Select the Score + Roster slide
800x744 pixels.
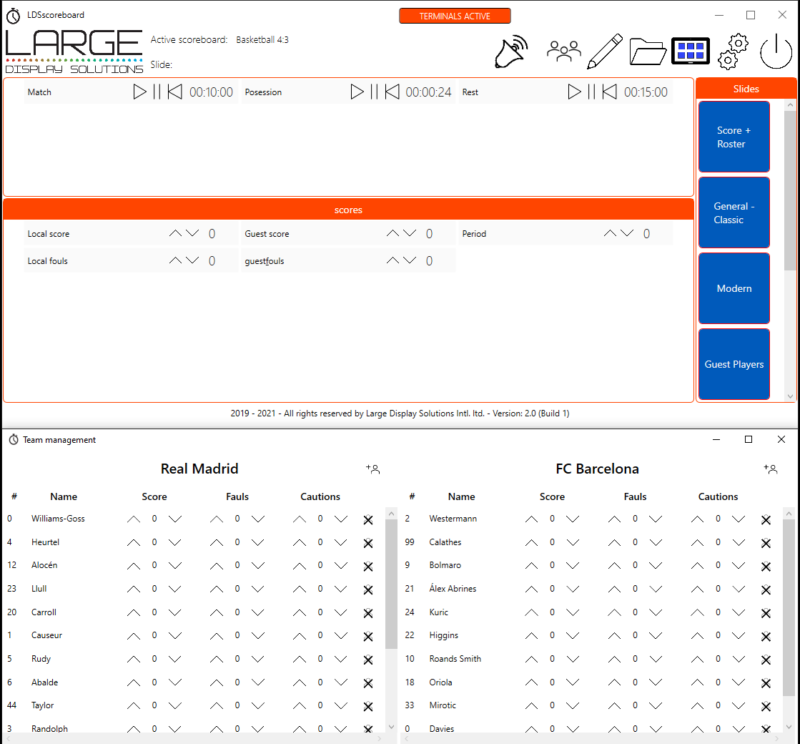tap(734, 136)
